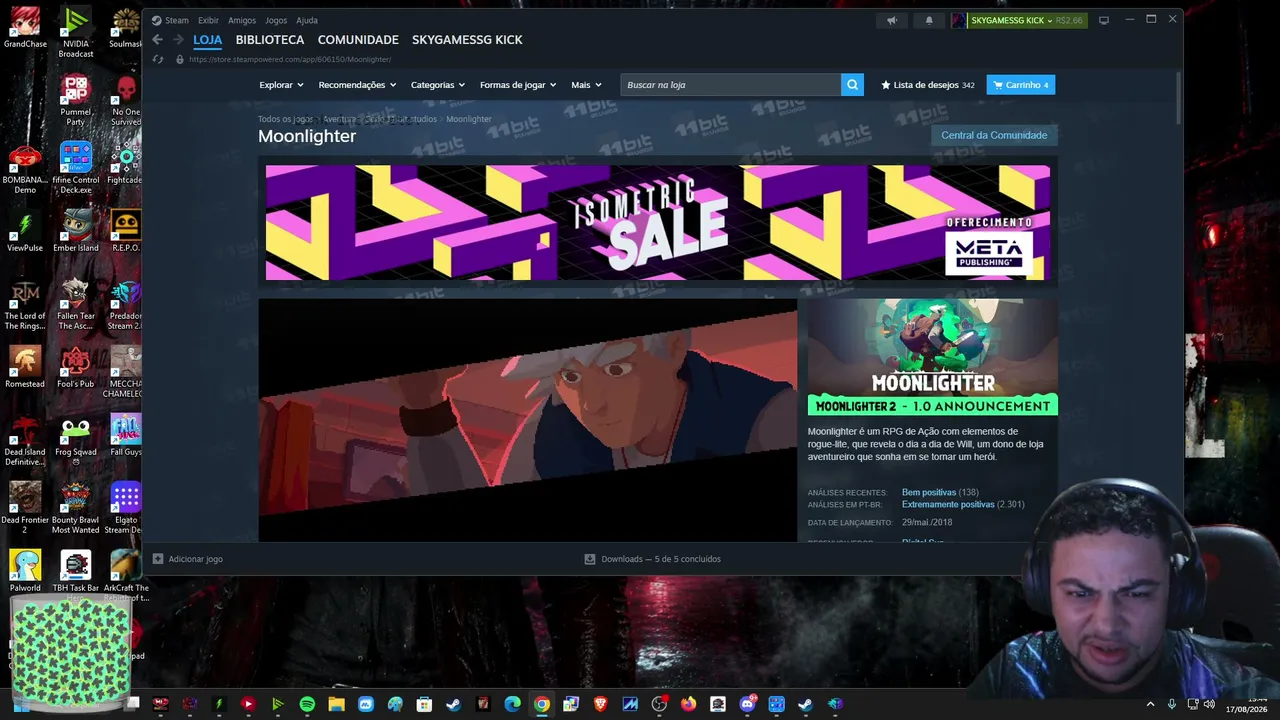This screenshot has width=1280, height=720.
Task: Expand the Mais dropdown
Action: tap(586, 85)
